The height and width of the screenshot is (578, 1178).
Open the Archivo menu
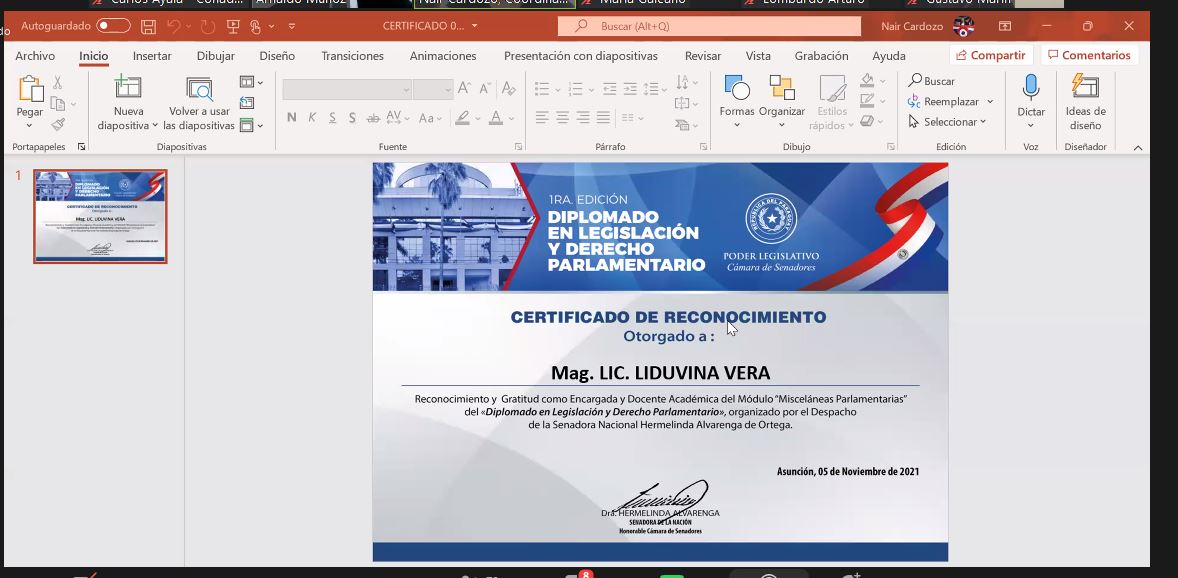point(35,56)
